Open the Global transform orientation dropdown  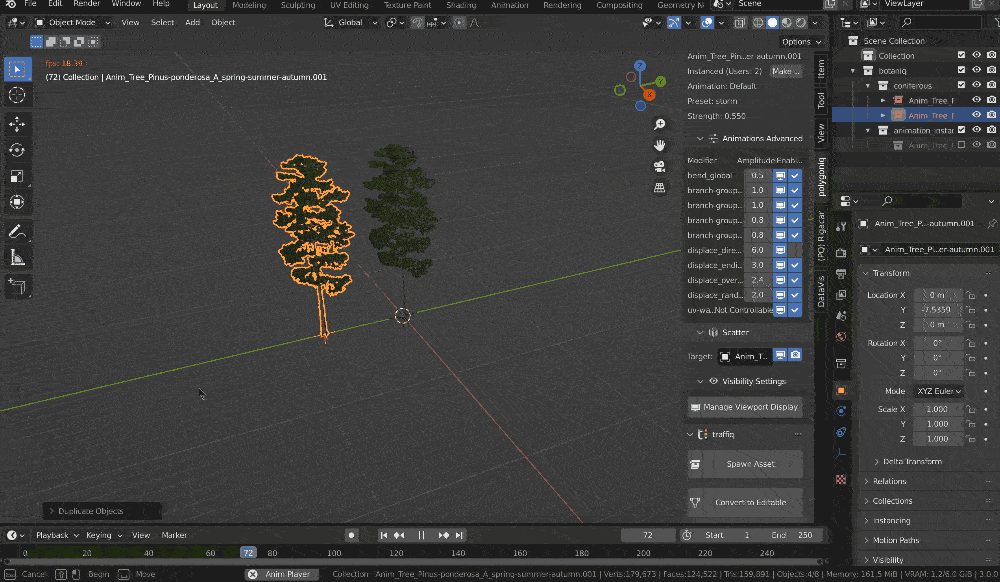pyautogui.click(x=350, y=22)
